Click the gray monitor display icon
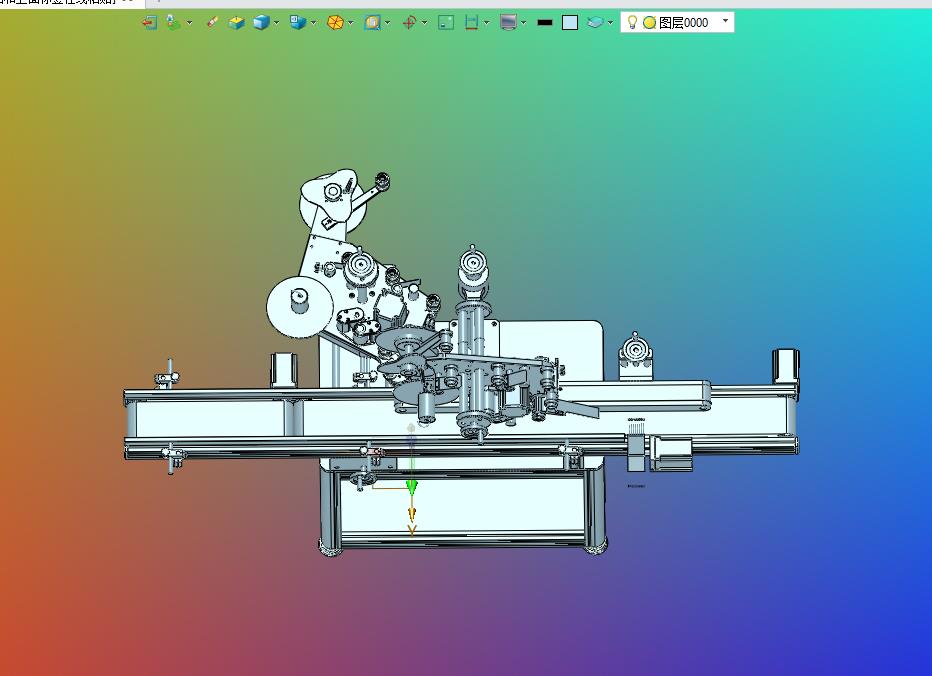The image size is (932, 676). pyautogui.click(x=508, y=23)
